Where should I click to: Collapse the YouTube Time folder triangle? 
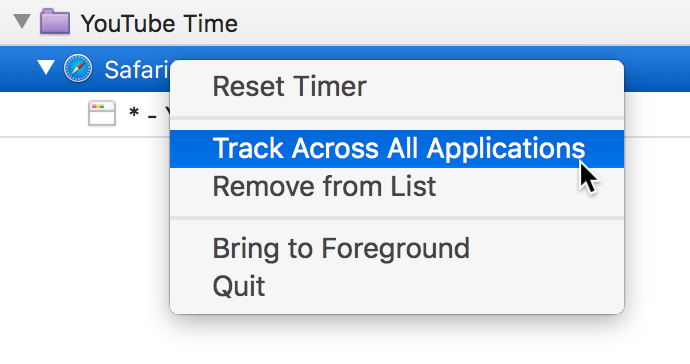coord(22,21)
